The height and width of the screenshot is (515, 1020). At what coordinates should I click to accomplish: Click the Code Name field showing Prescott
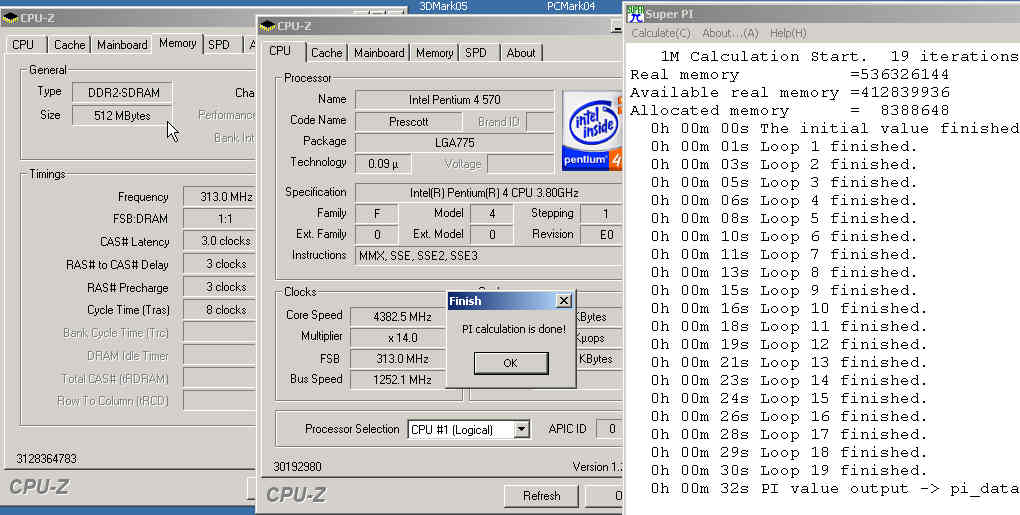(x=408, y=121)
